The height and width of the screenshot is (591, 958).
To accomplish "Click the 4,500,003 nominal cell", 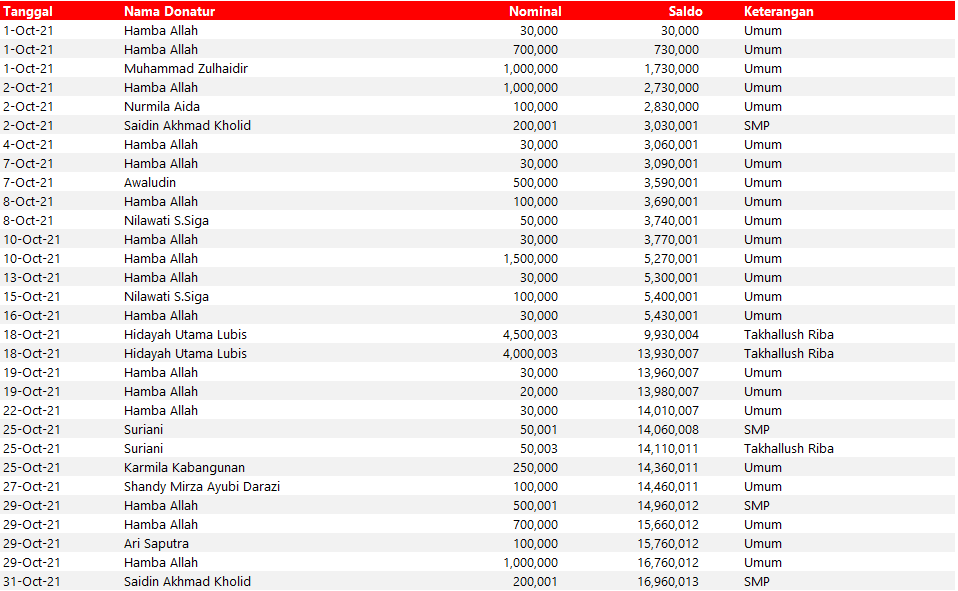I will coord(530,335).
